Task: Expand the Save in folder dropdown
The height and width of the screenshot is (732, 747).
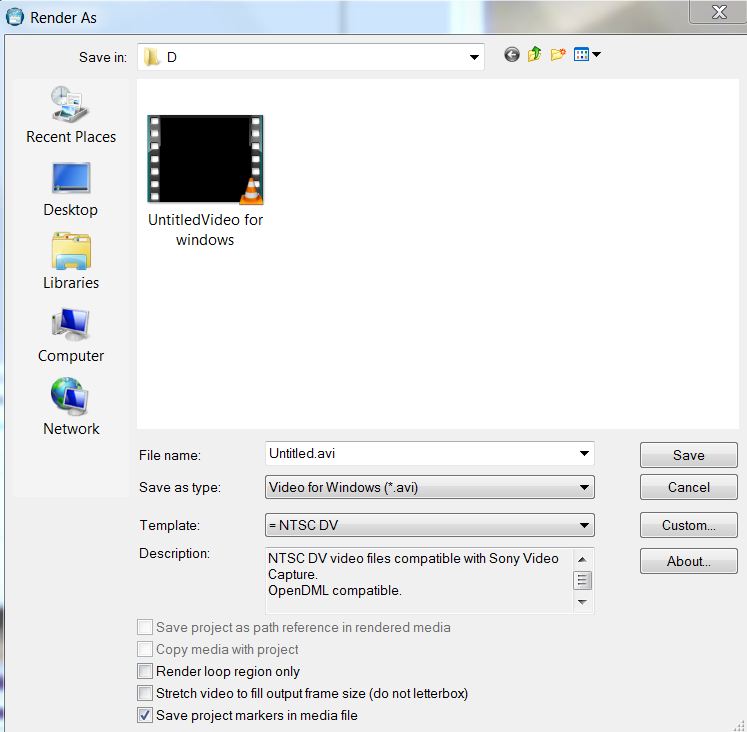Action: [474, 57]
